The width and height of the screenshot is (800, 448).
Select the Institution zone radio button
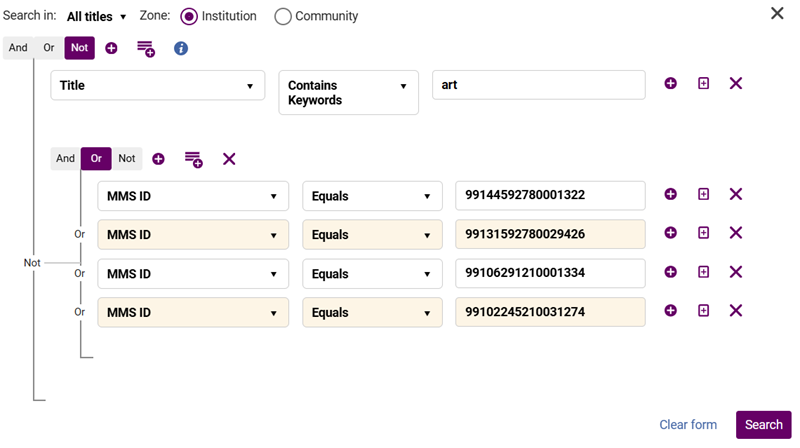pos(189,16)
